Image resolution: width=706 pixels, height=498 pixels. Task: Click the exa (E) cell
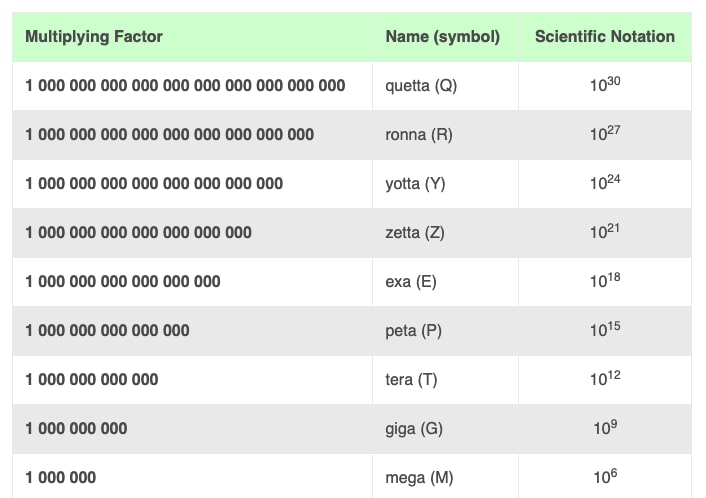point(411,282)
